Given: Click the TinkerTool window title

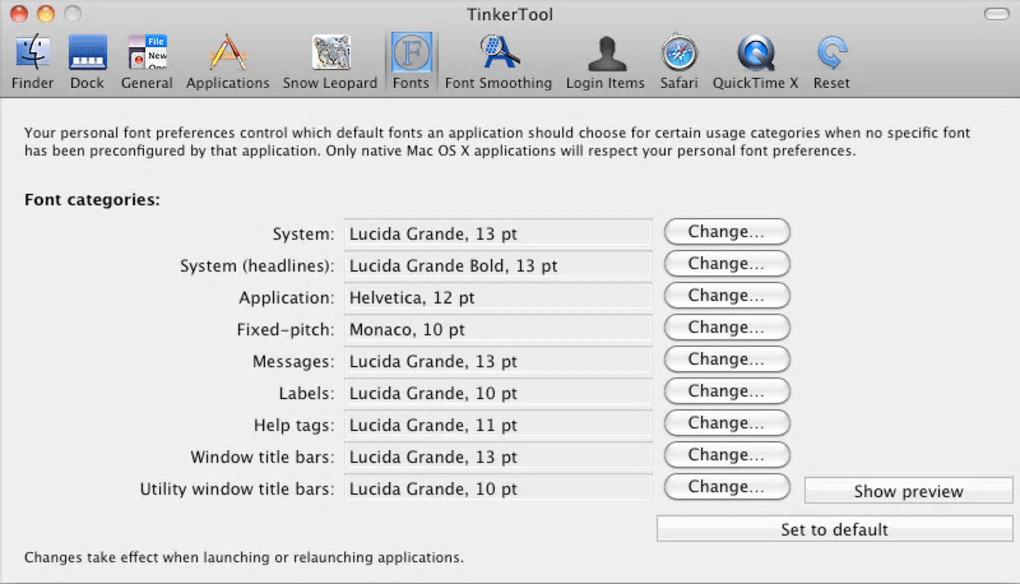Looking at the screenshot, I should click(510, 14).
